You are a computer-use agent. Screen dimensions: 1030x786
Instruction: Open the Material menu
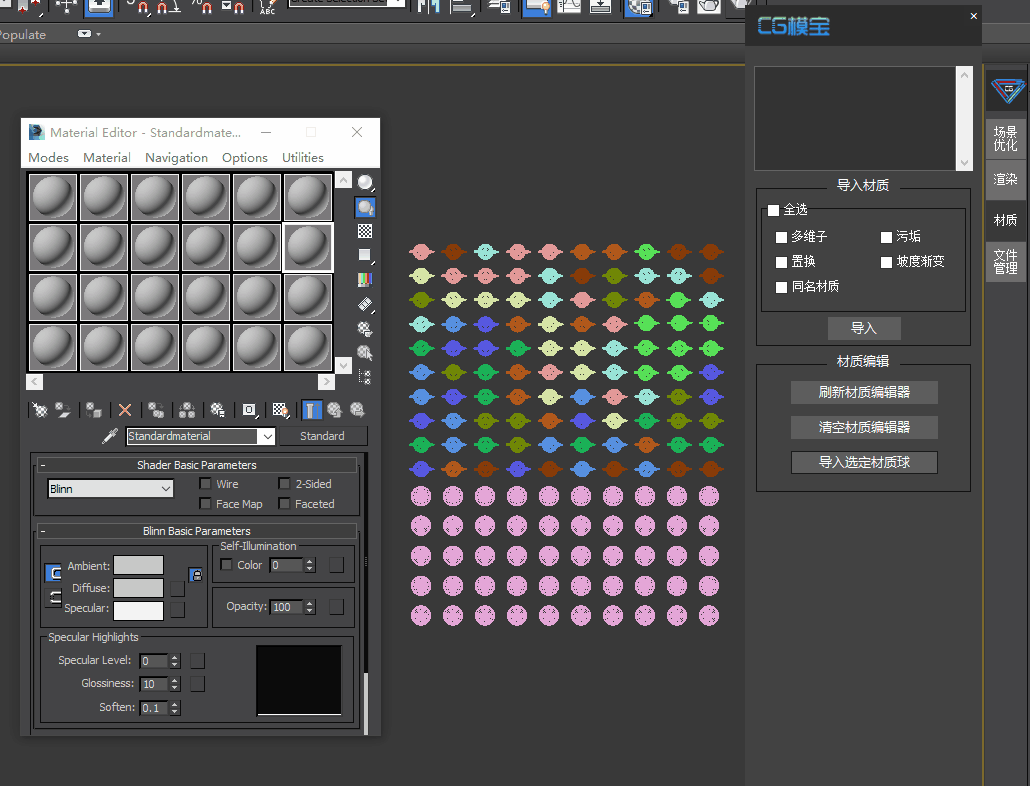tap(106, 157)
